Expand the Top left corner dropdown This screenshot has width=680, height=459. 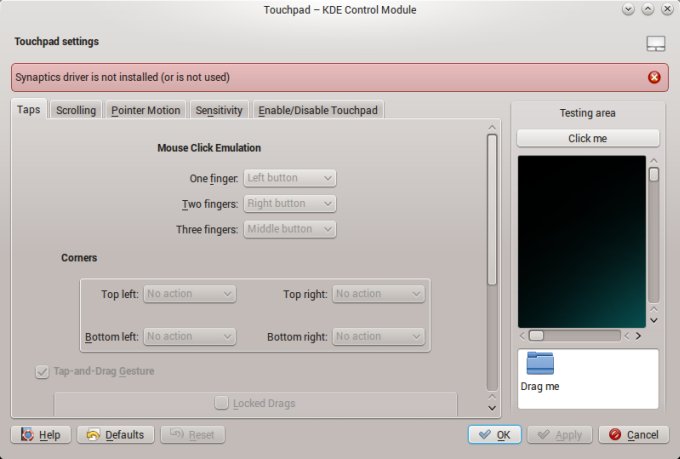coord(190,294)
